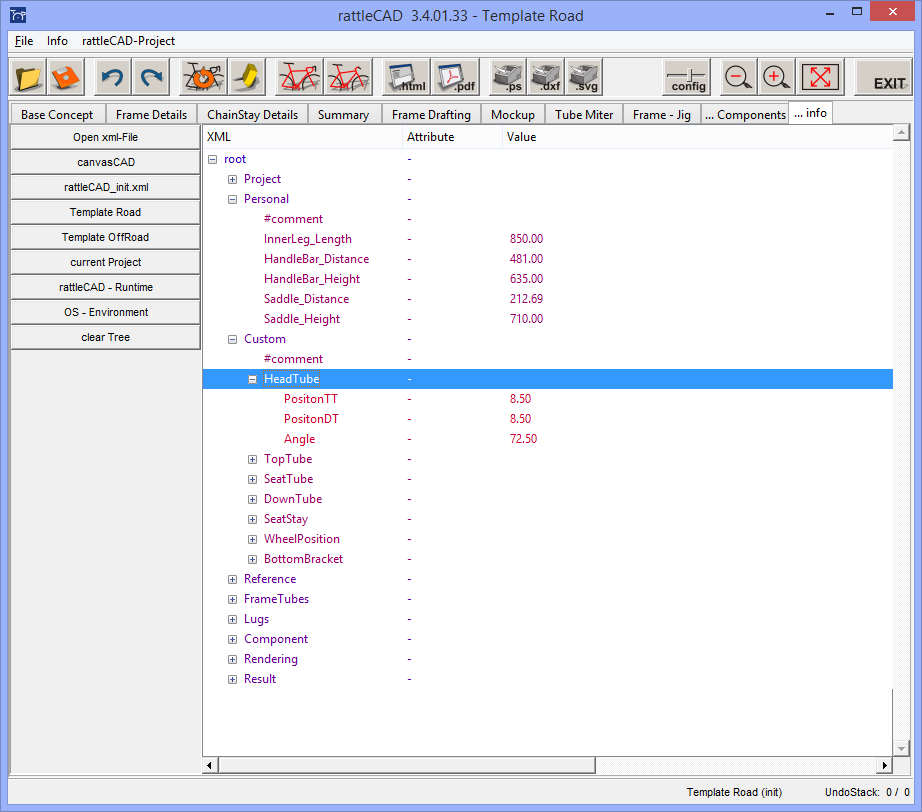
Task: Open project using the folder icon
Action: pos(27,77)
